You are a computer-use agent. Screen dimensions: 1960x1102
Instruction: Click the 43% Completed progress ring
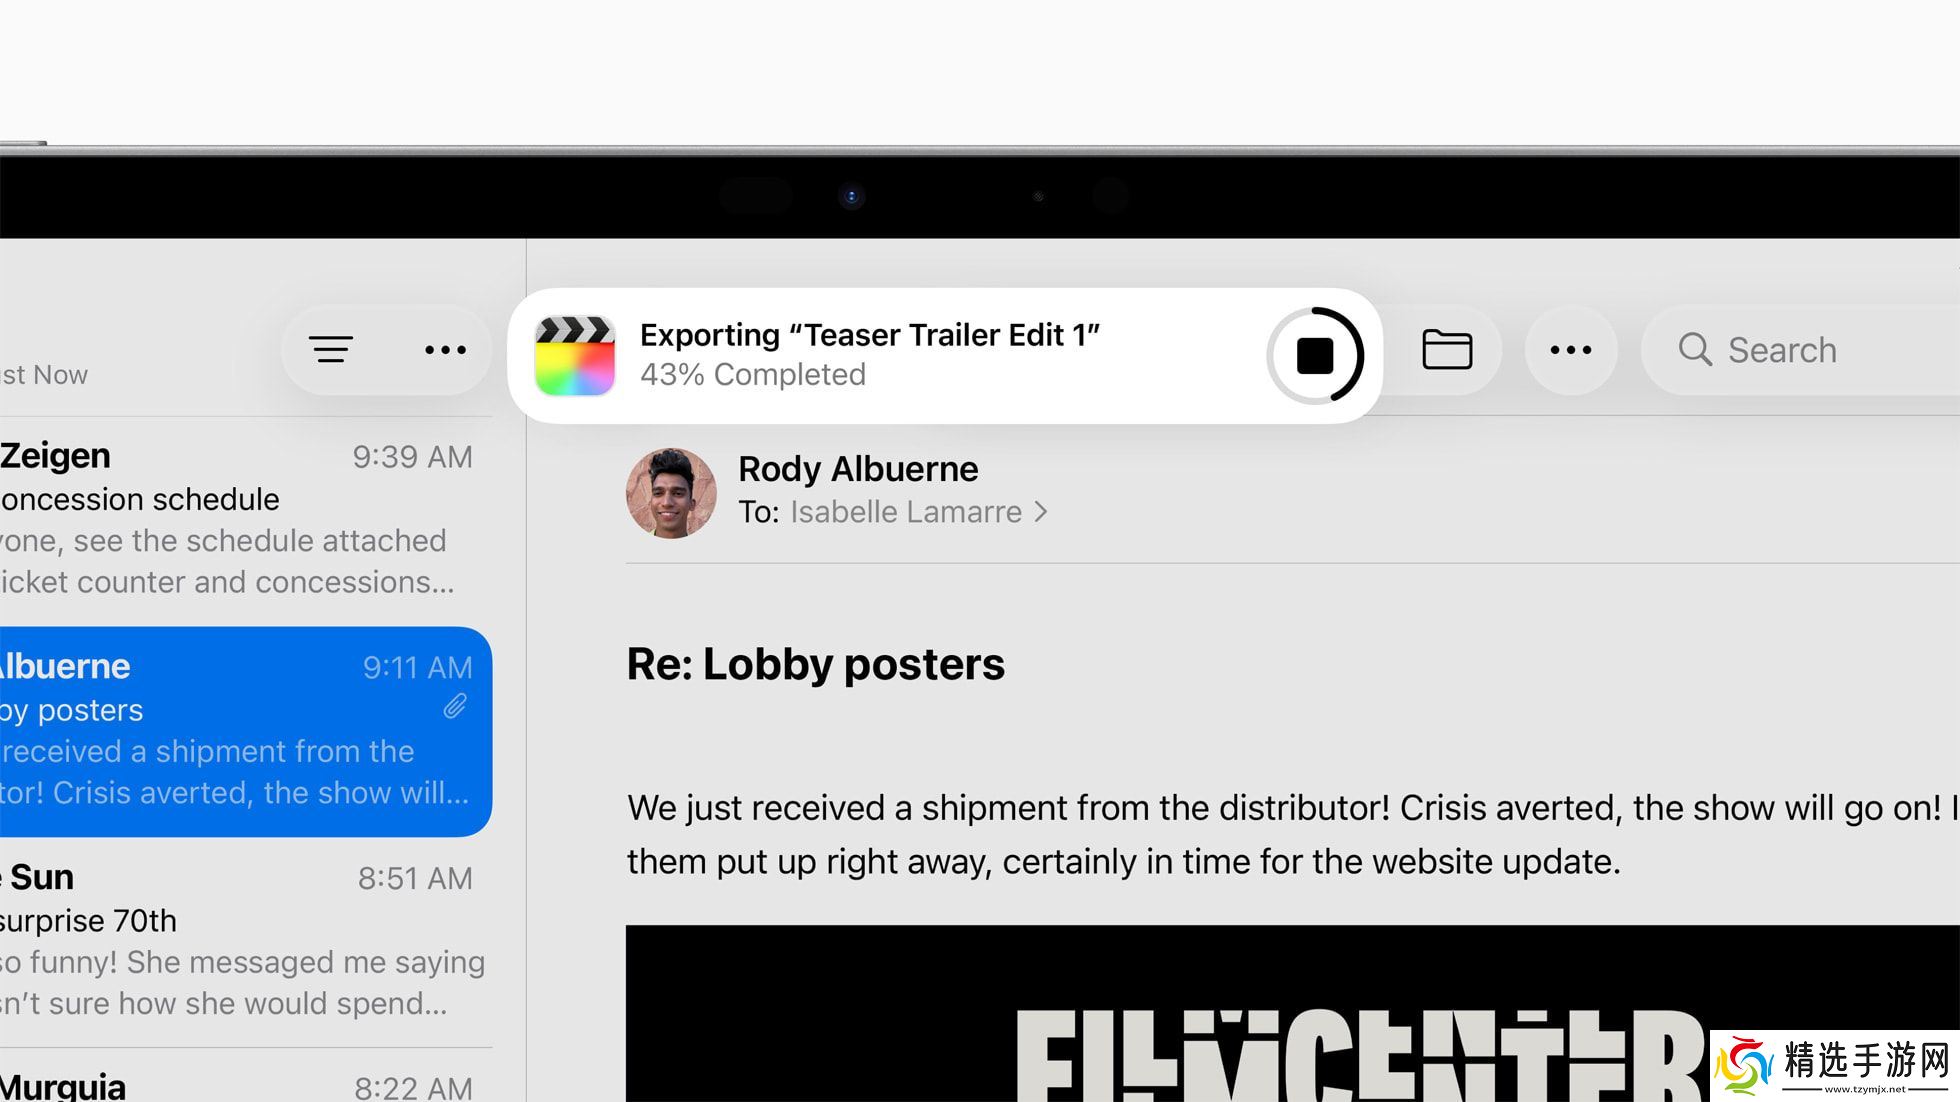(1315, 356)
